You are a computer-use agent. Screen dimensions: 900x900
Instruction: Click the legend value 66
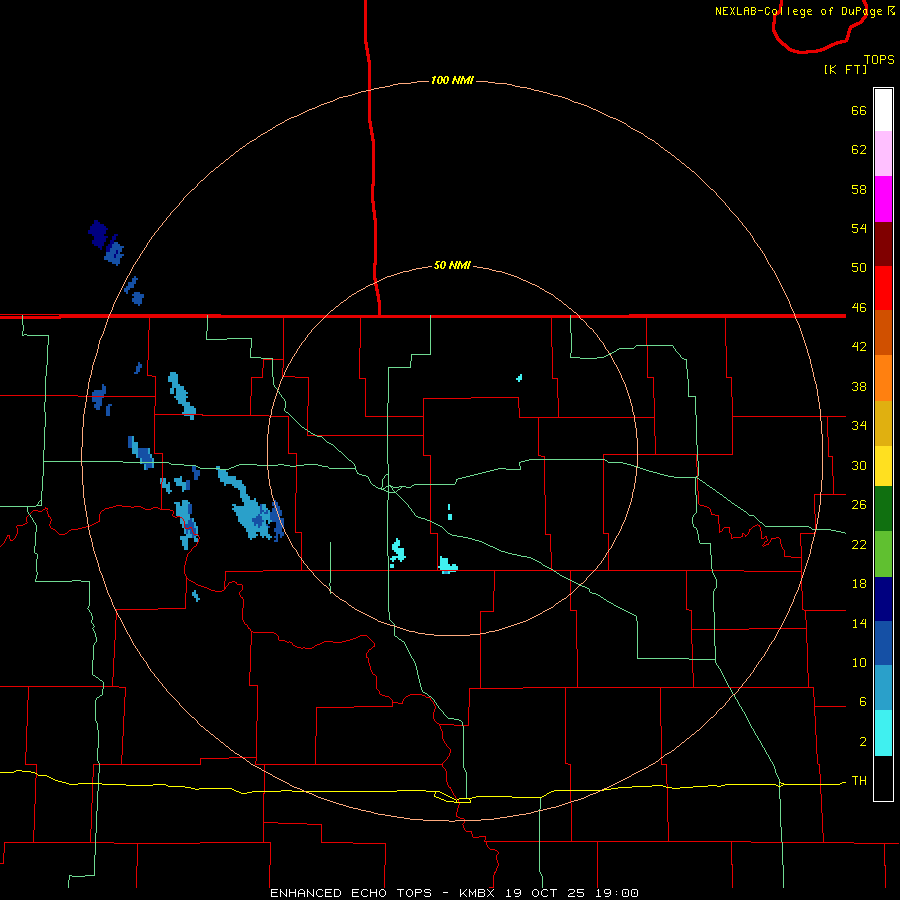click(x=859, y=111)
